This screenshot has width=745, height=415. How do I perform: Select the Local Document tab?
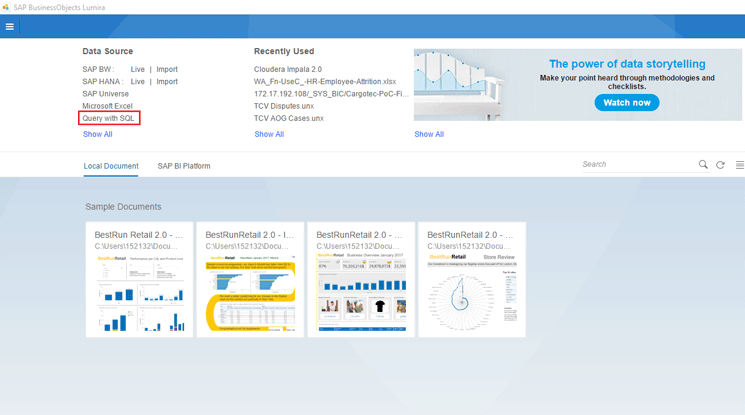tap(111, 166)
